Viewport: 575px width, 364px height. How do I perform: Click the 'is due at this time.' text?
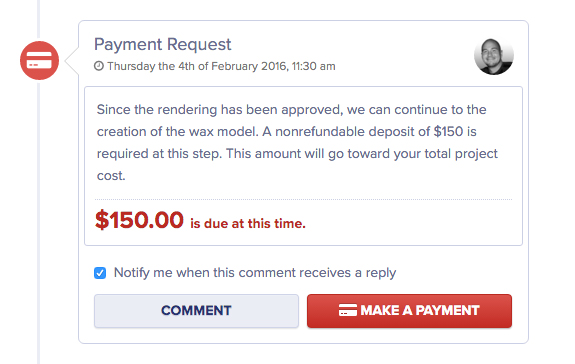(248, 224)
